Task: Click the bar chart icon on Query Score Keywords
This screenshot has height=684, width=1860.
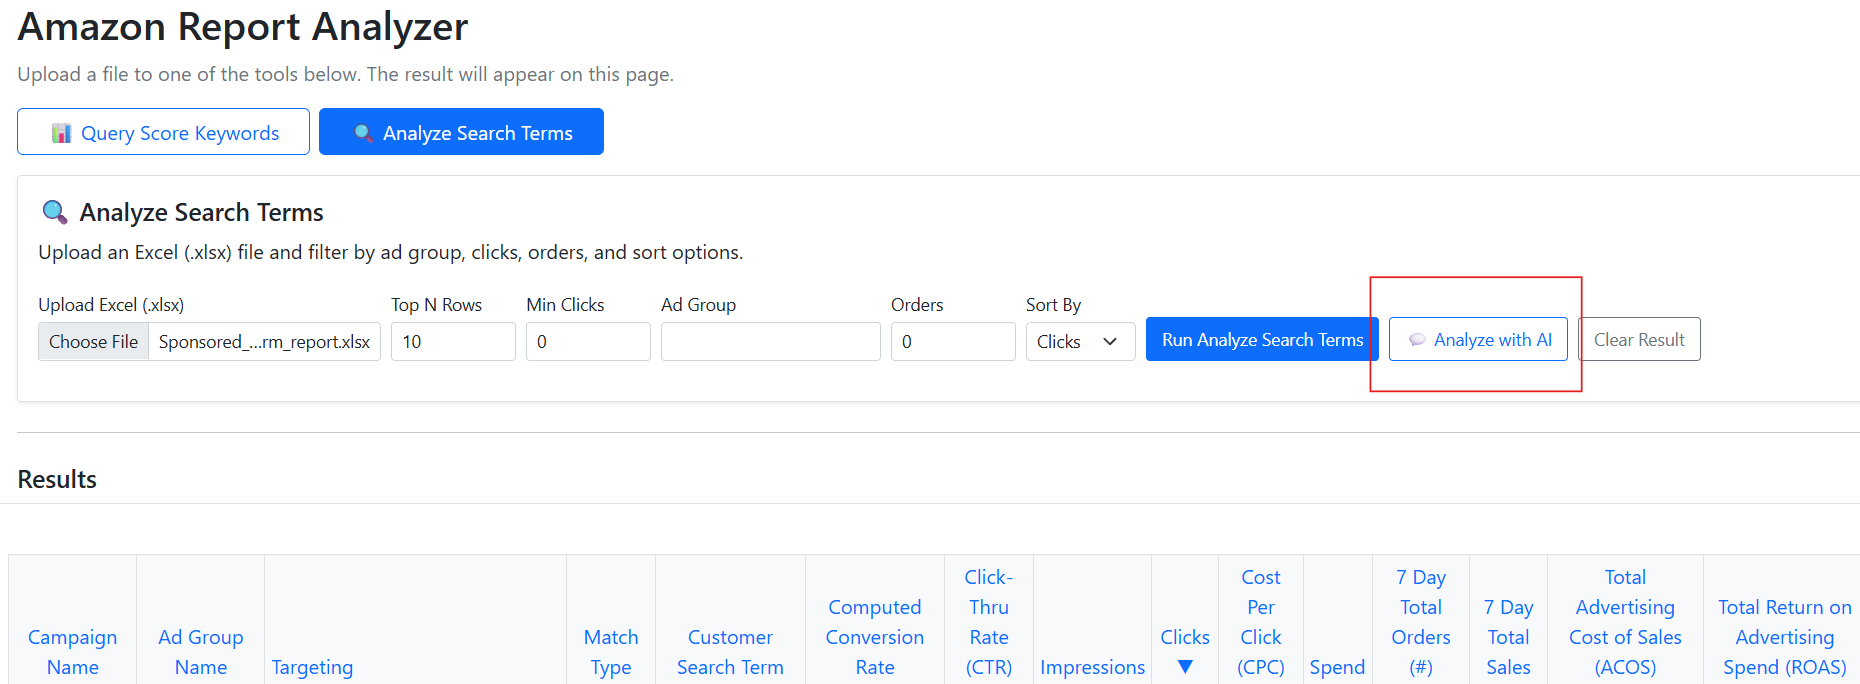Action: click(x=61, y=133)
